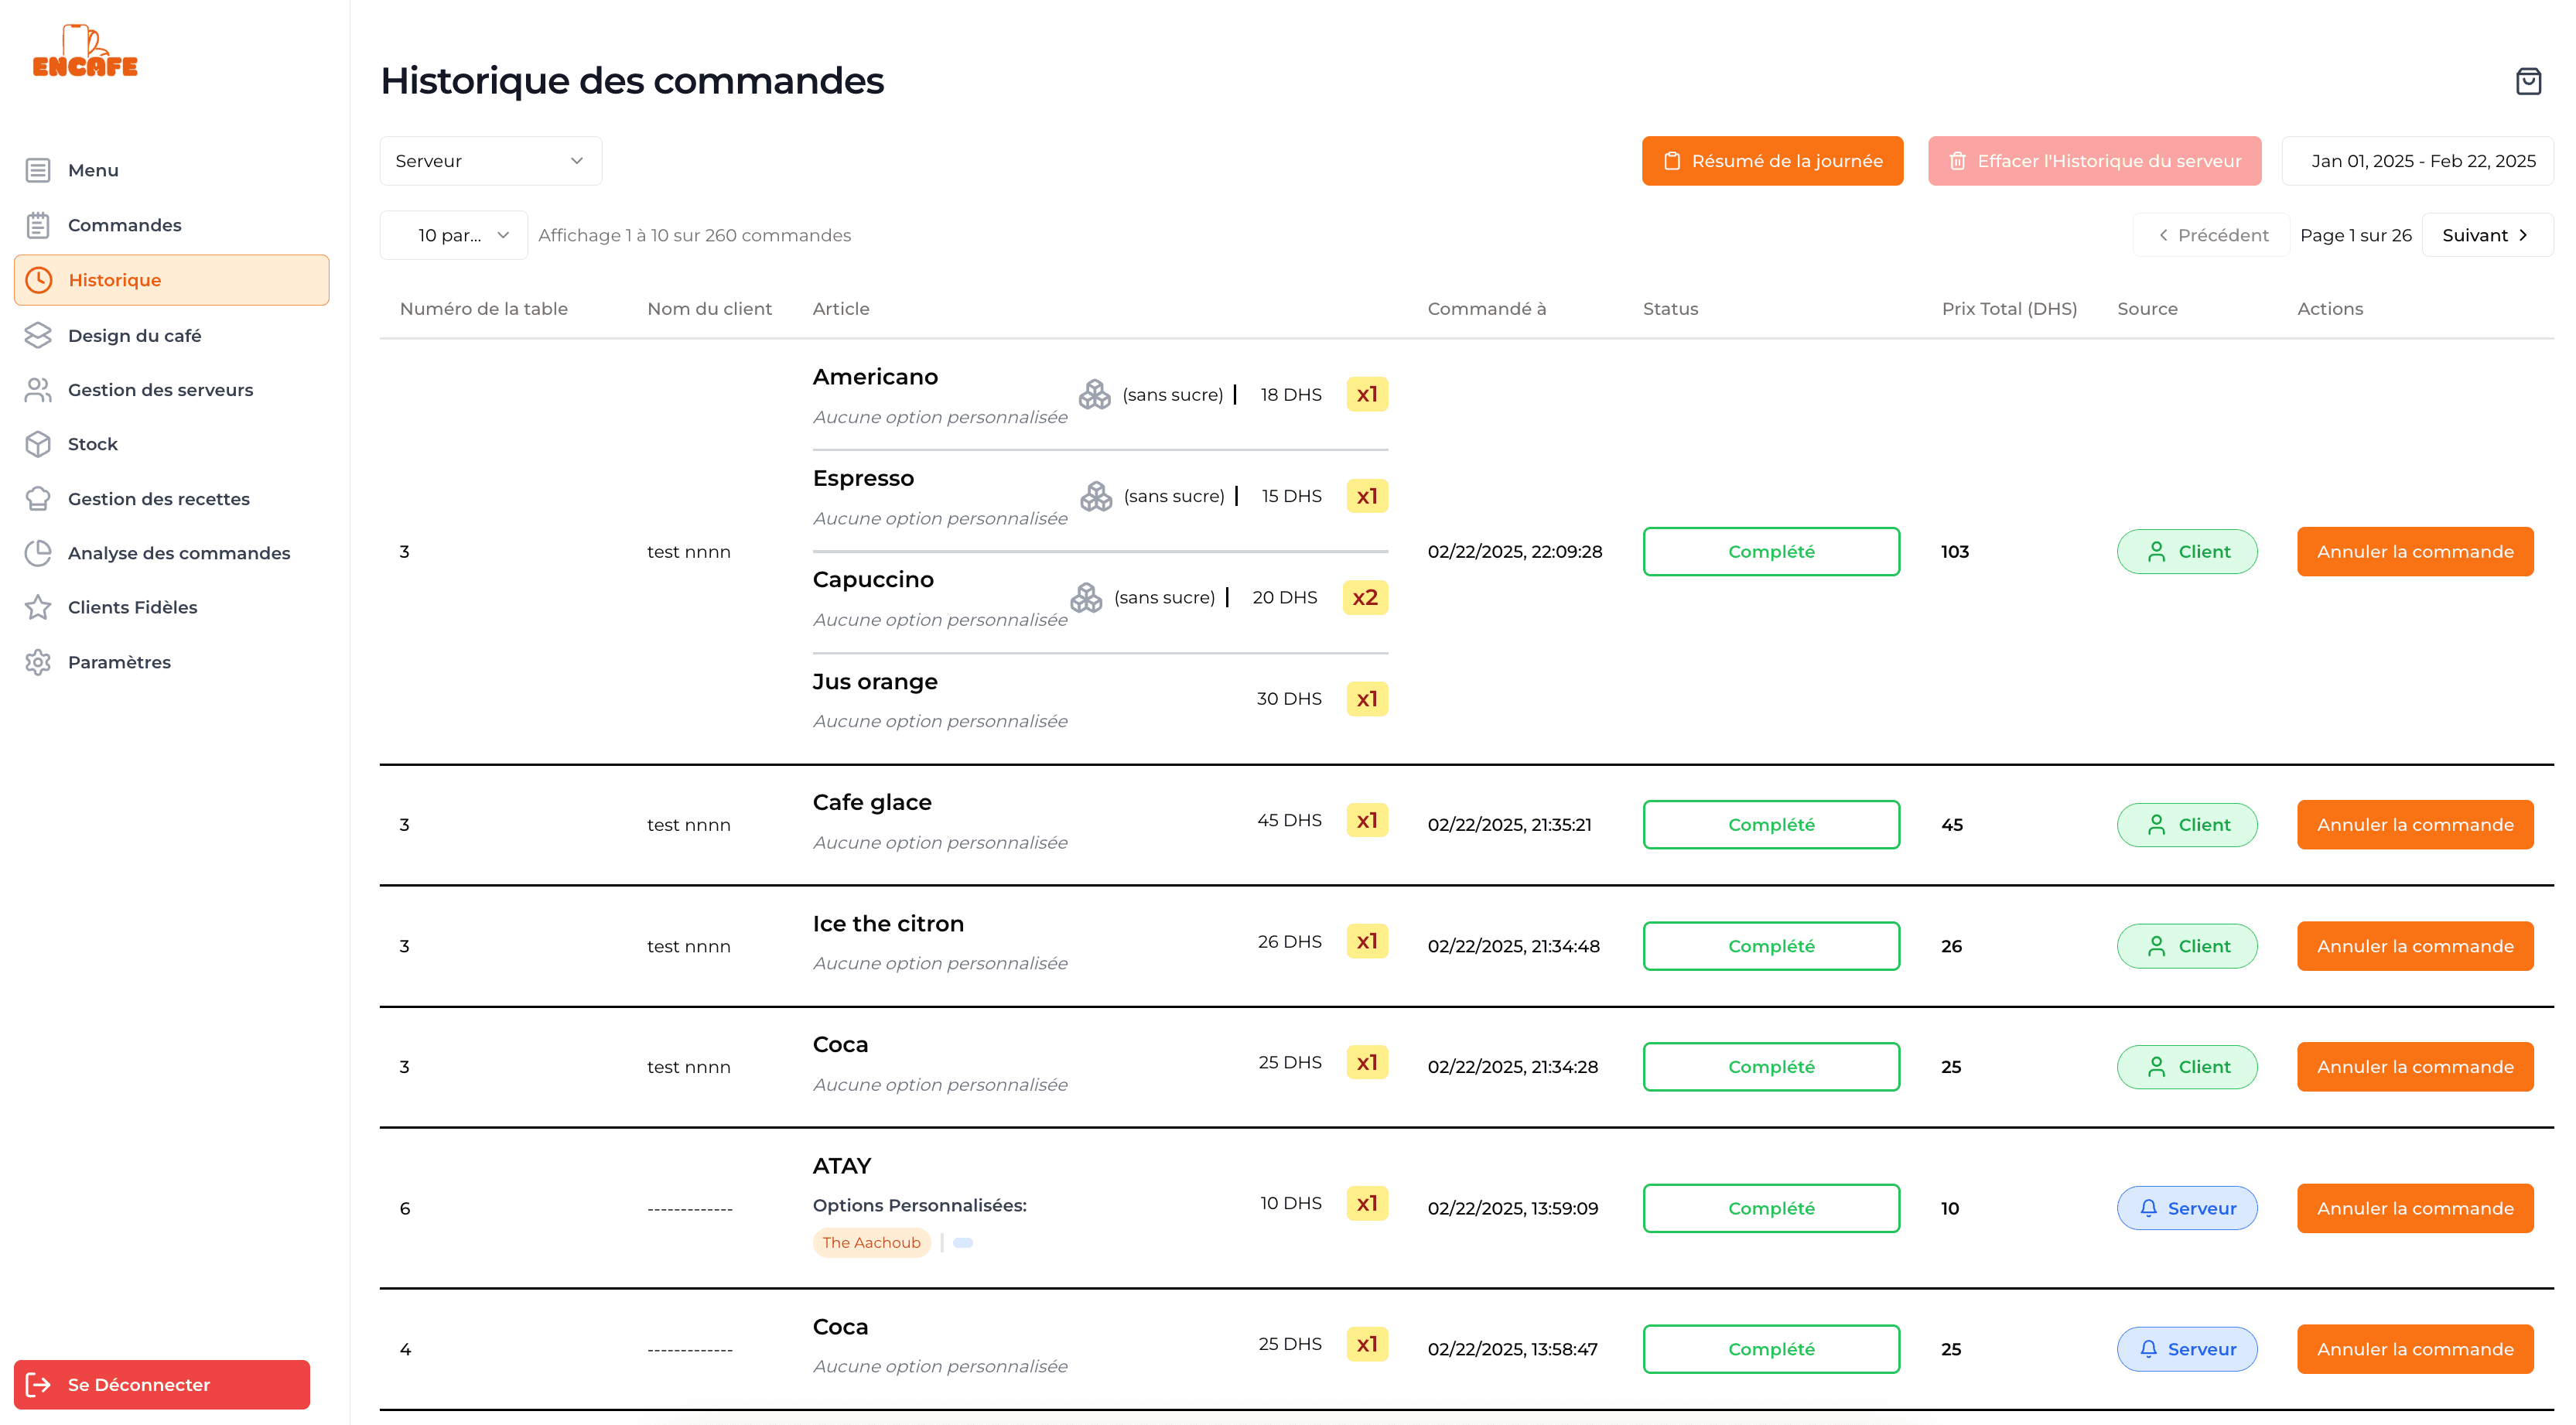Viewport: 2576px width, 1425px height.
Task: Go to next page with Suivant
Action: pyautogui.click(x=2487, y=235)
